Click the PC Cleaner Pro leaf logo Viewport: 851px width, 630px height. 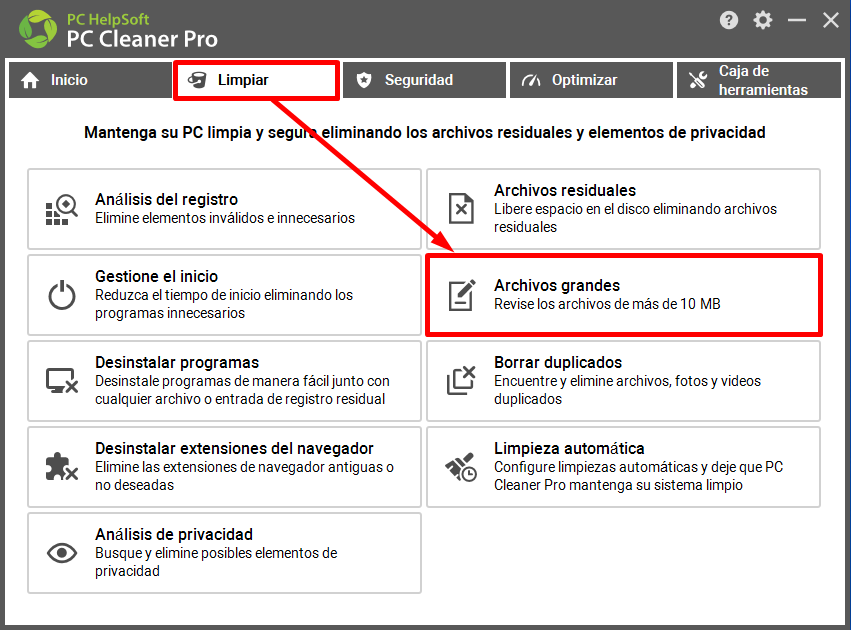[37, 29]
